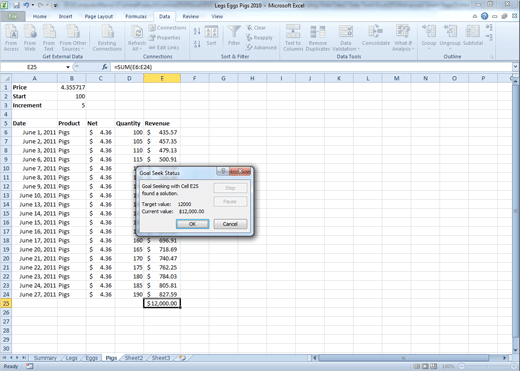
Task: Click Help button on Goal Seek dialog
Action: point(223,171)
